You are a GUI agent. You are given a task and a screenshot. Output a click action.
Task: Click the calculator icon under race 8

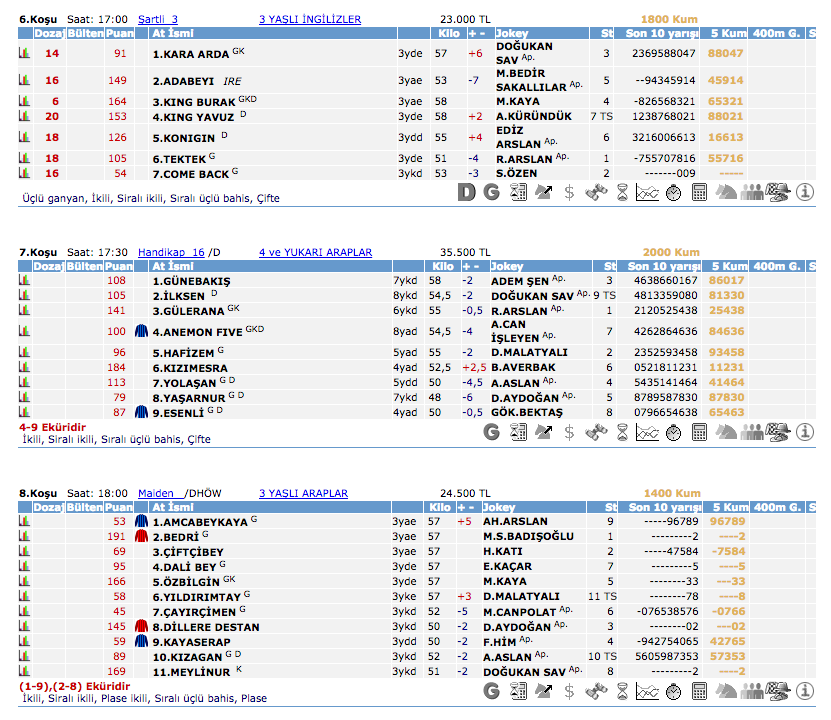click(699, 692)
